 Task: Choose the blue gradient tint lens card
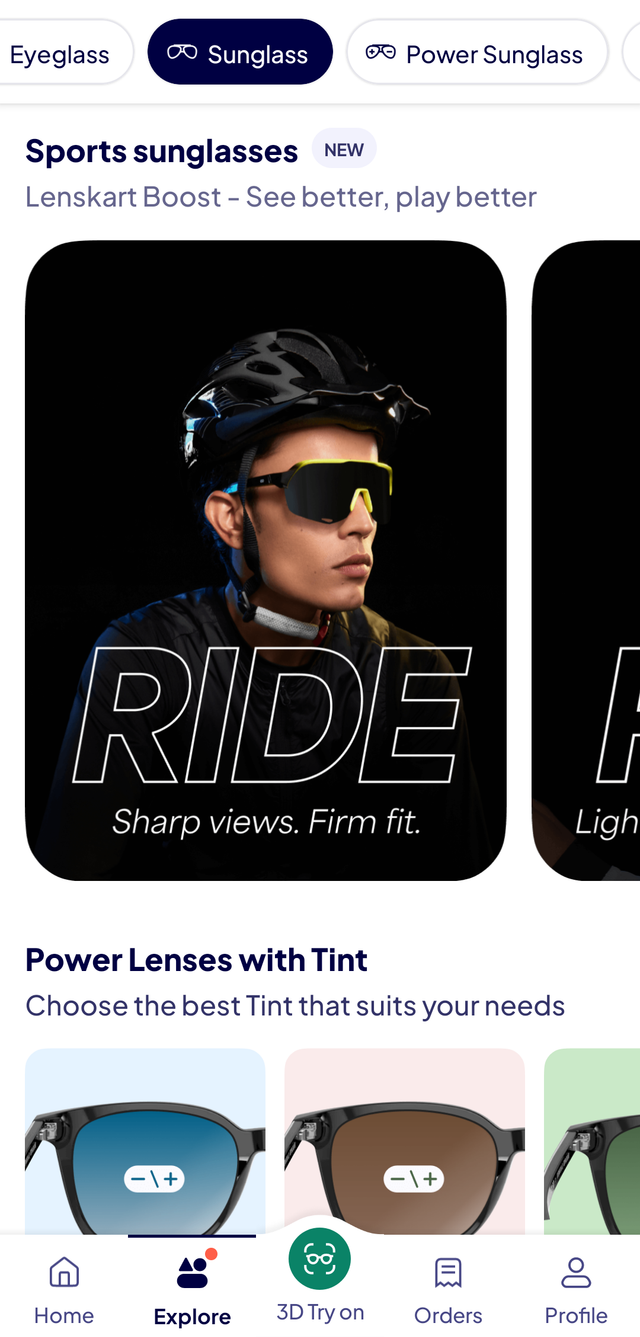click(145, 1141)
